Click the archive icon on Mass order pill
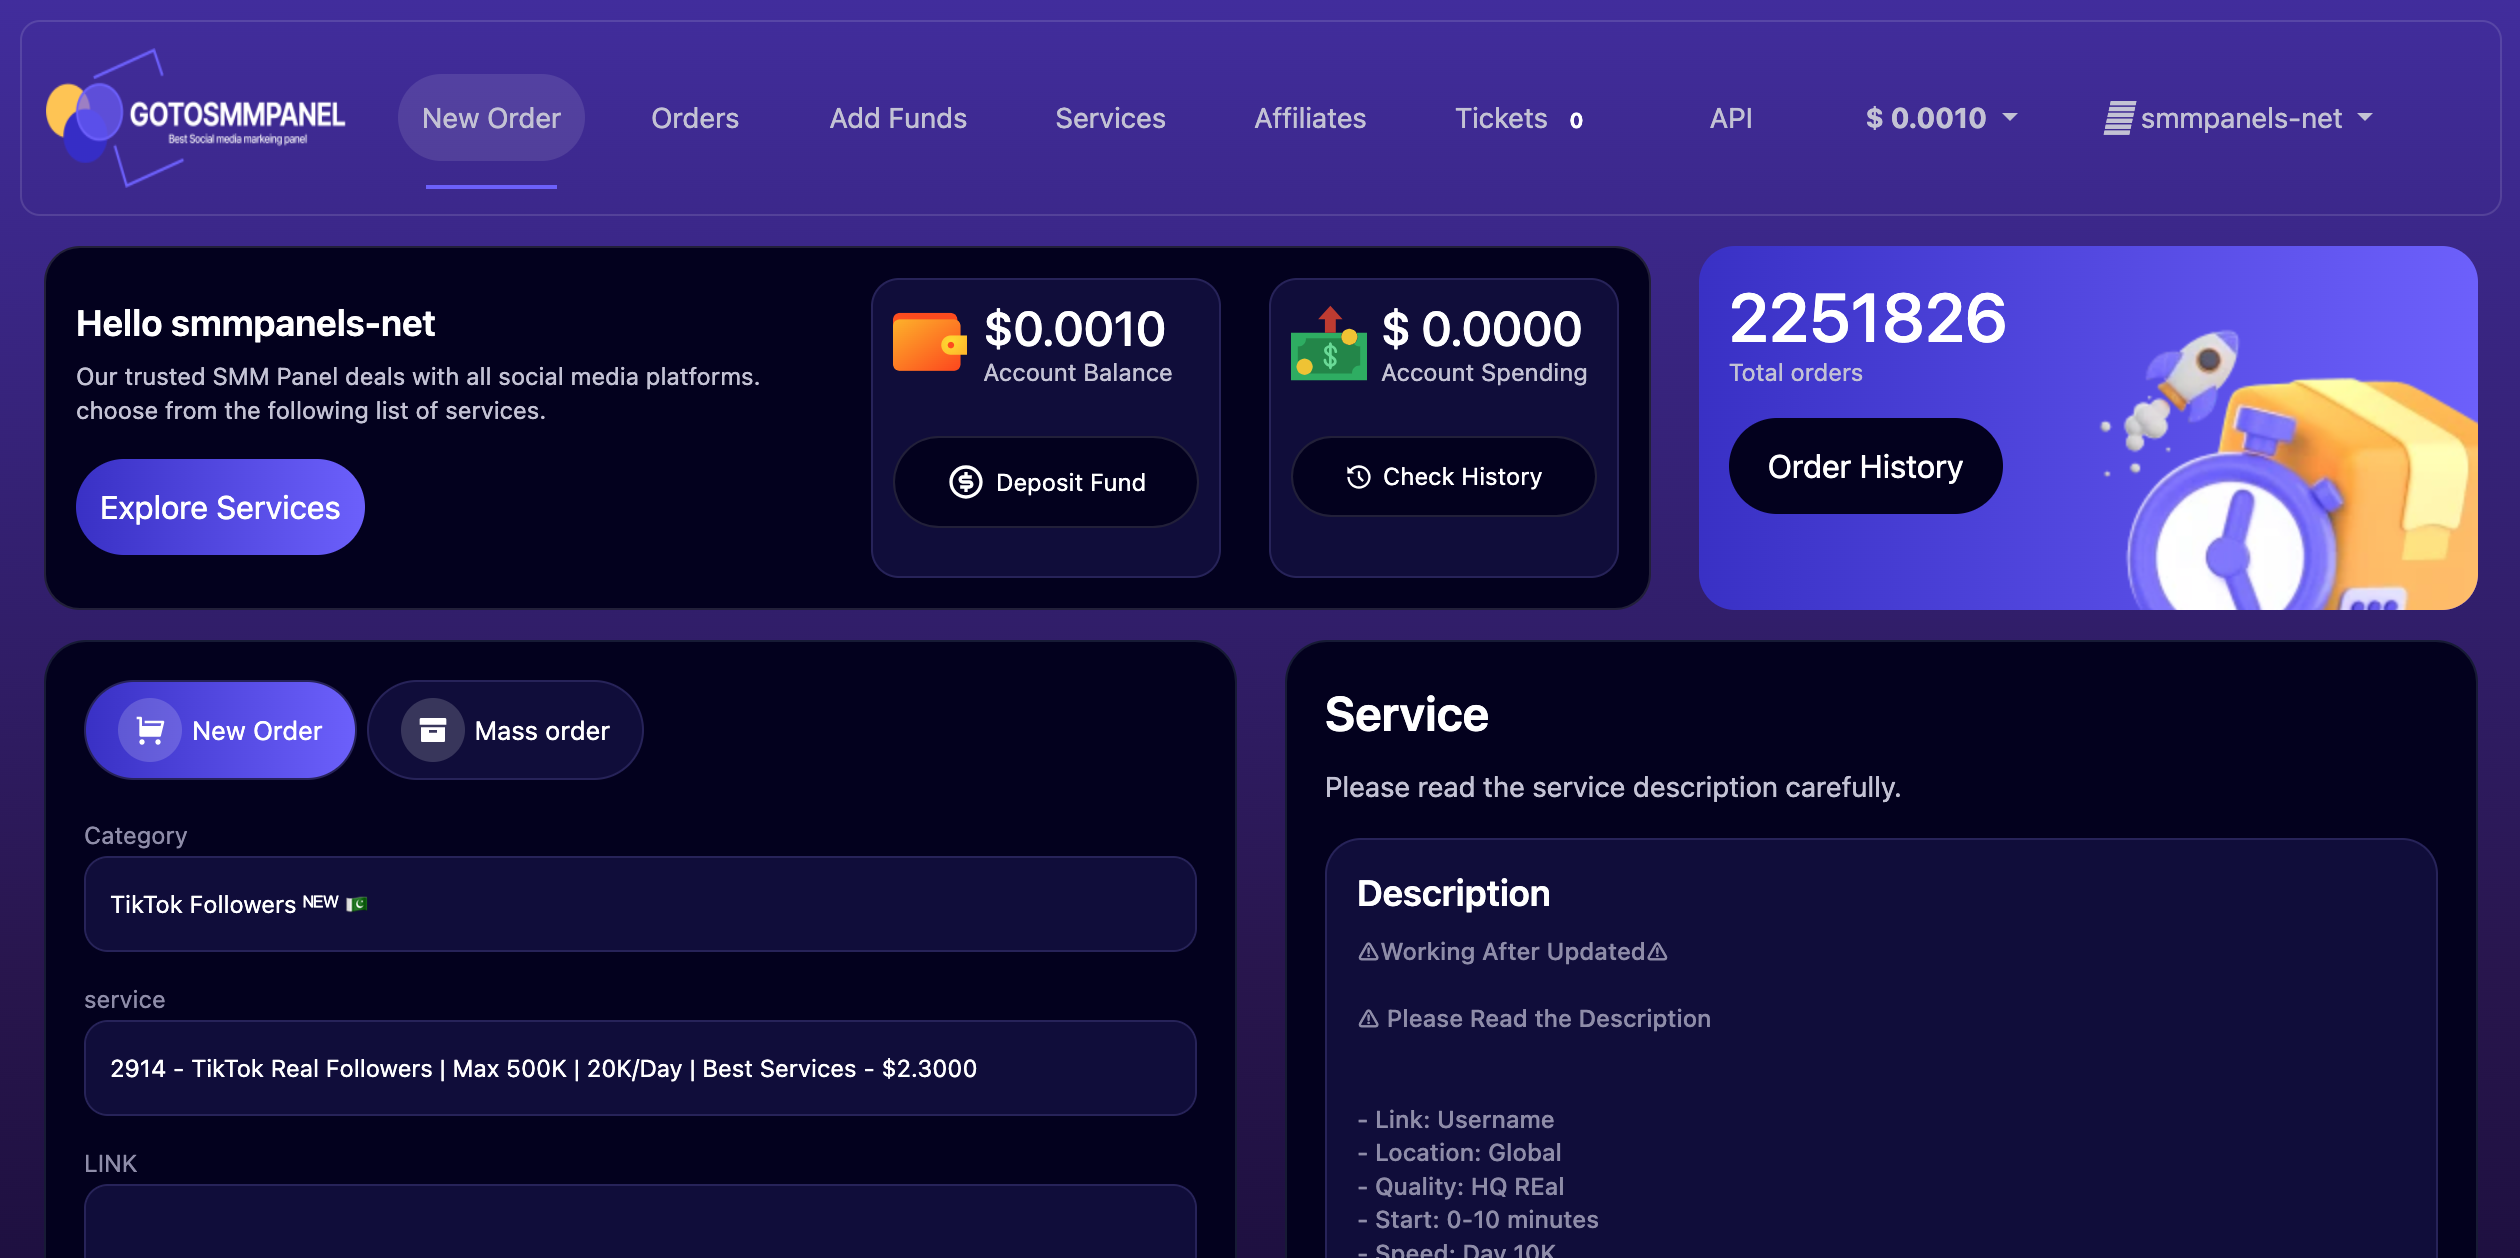2520x1258 pixels. coord(432,730)
